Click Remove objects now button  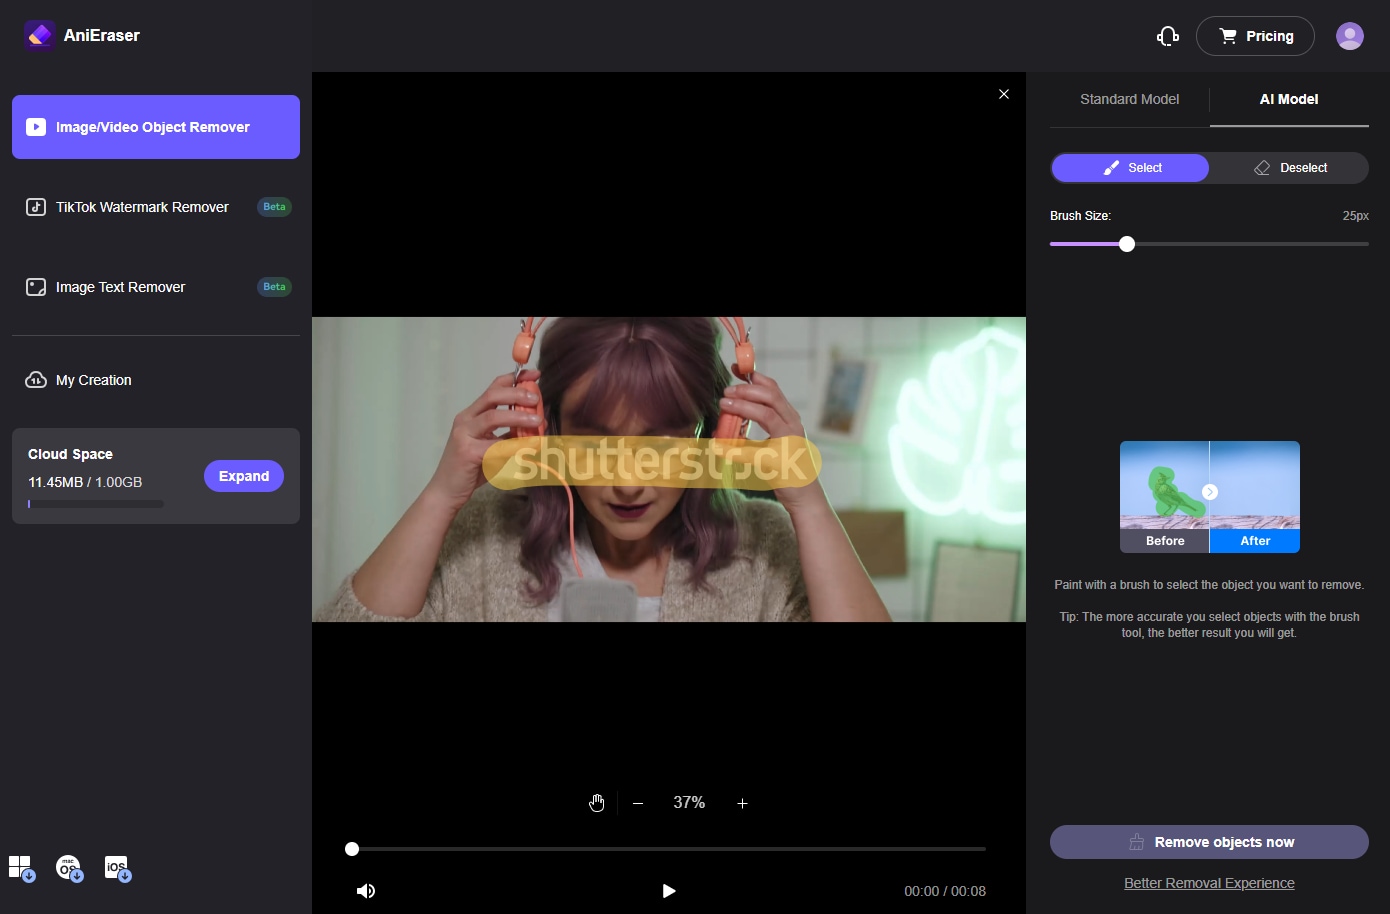[x=1209, y=842]
